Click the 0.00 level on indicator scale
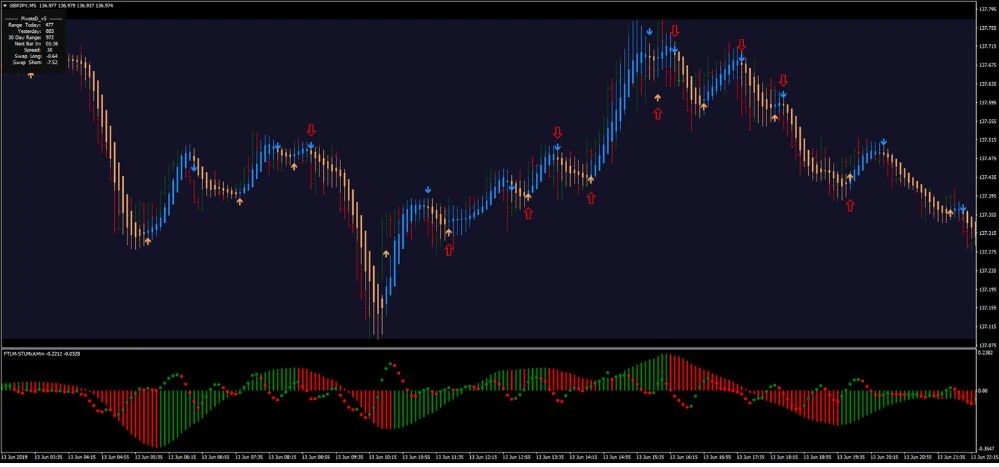 (984, 391)
